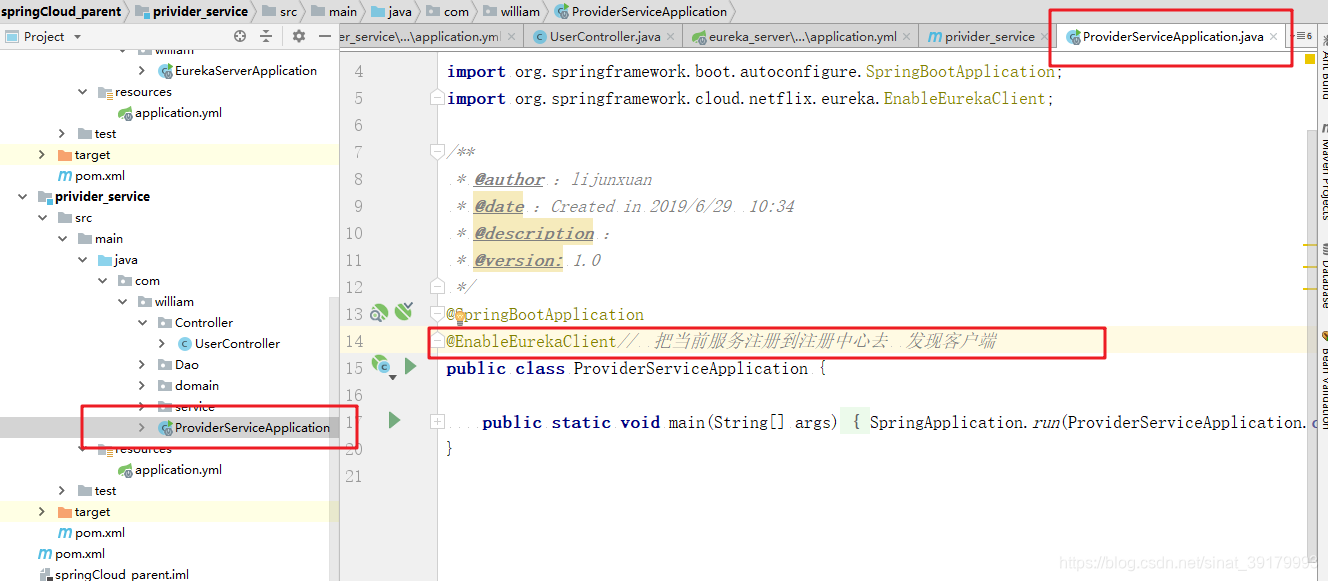
Task: Collapse the privider_service module node
Action: click(22, 196)
